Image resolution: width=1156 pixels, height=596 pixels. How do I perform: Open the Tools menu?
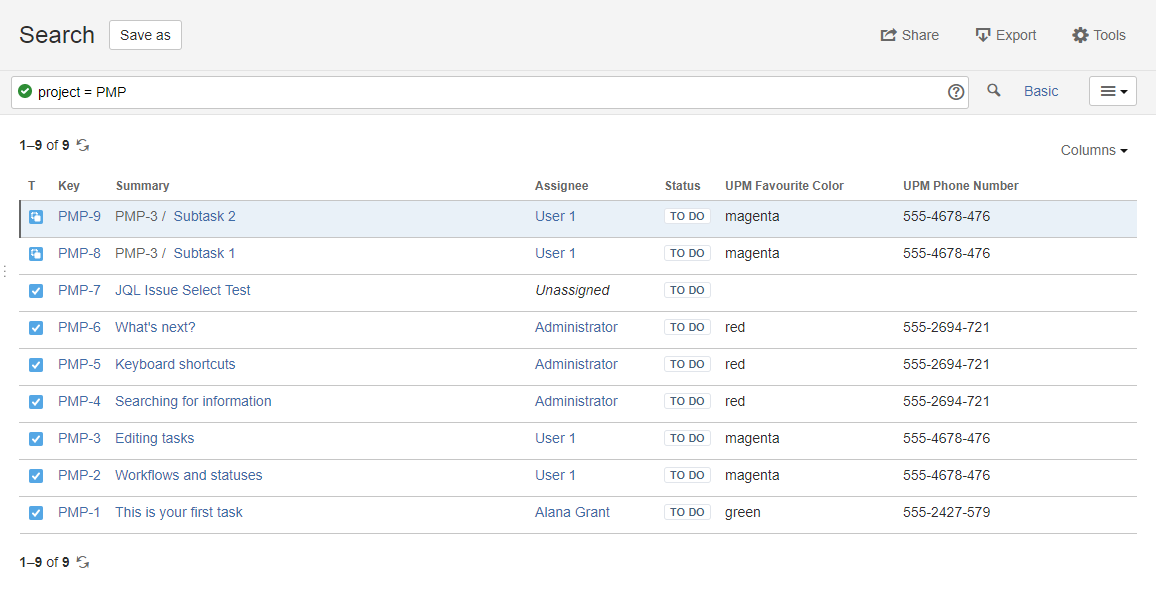coord(1099,35)
